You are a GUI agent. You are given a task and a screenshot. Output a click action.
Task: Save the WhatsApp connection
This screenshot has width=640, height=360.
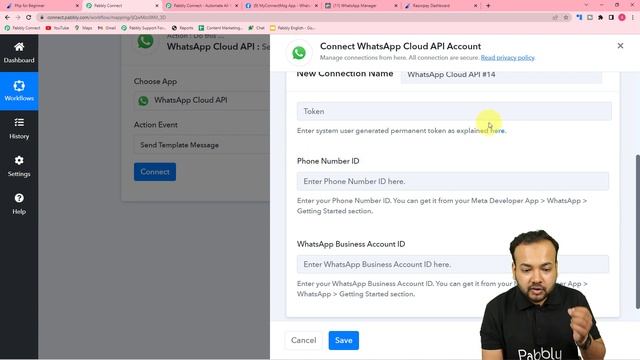[344, 340]
